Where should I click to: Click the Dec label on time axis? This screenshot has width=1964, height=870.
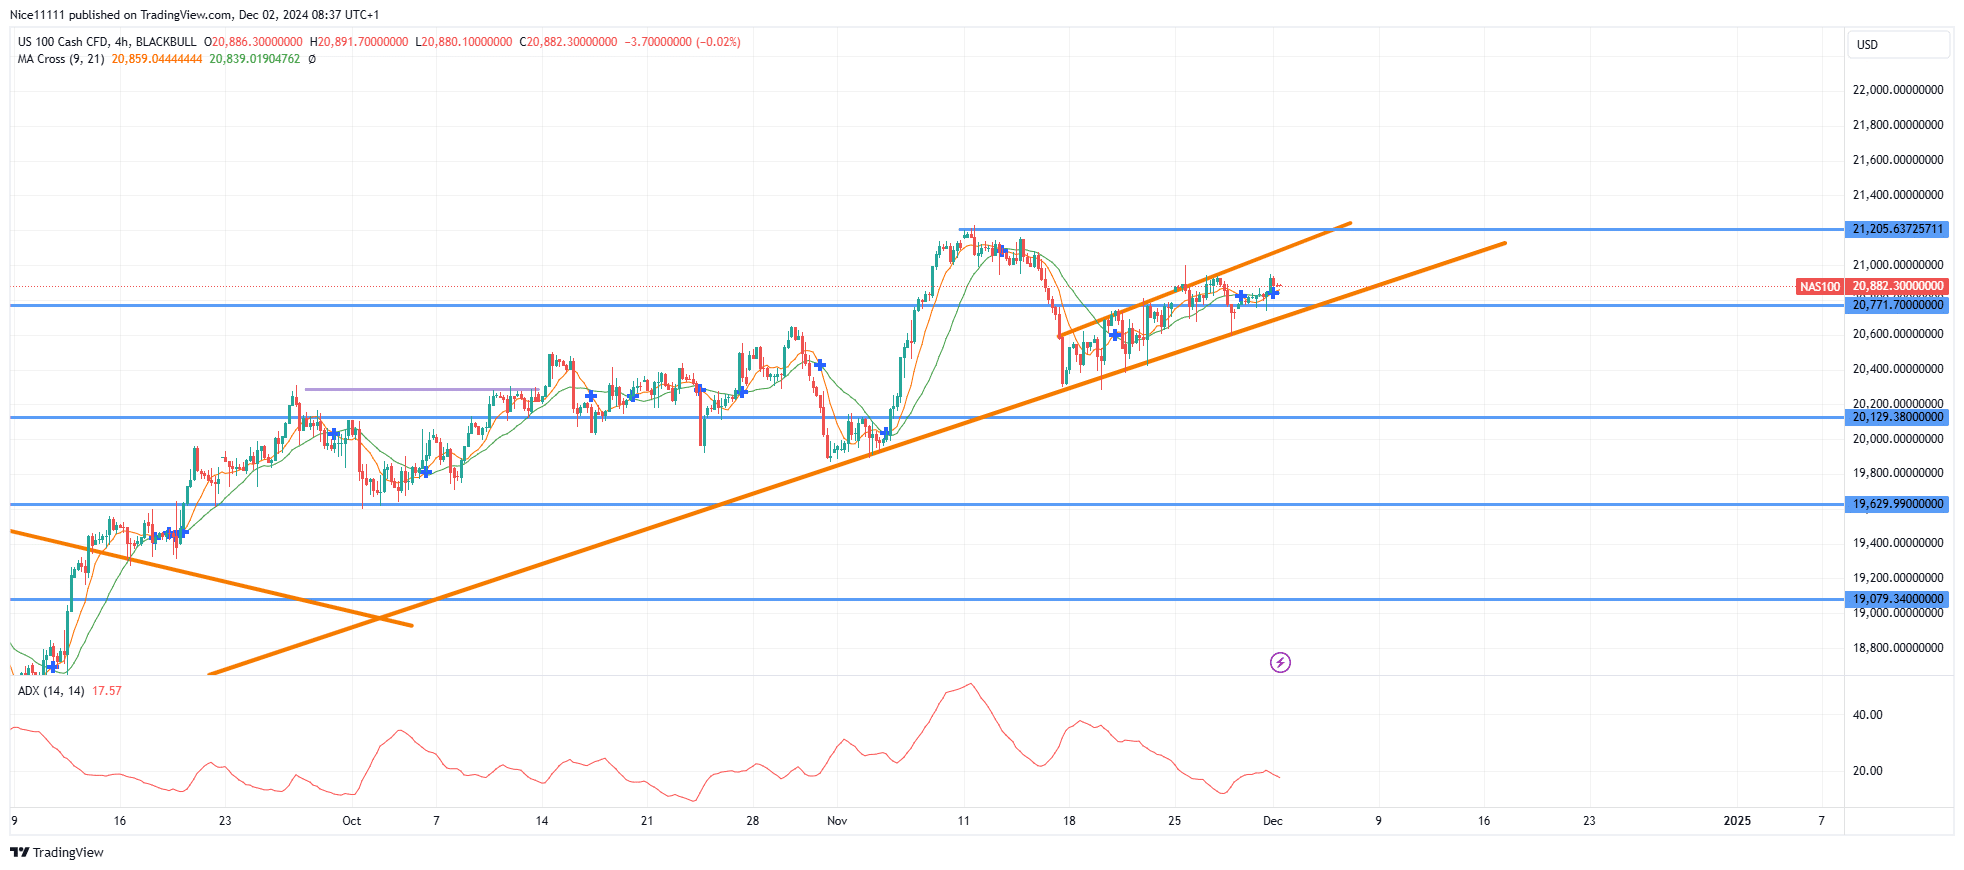pos(1272,821)
